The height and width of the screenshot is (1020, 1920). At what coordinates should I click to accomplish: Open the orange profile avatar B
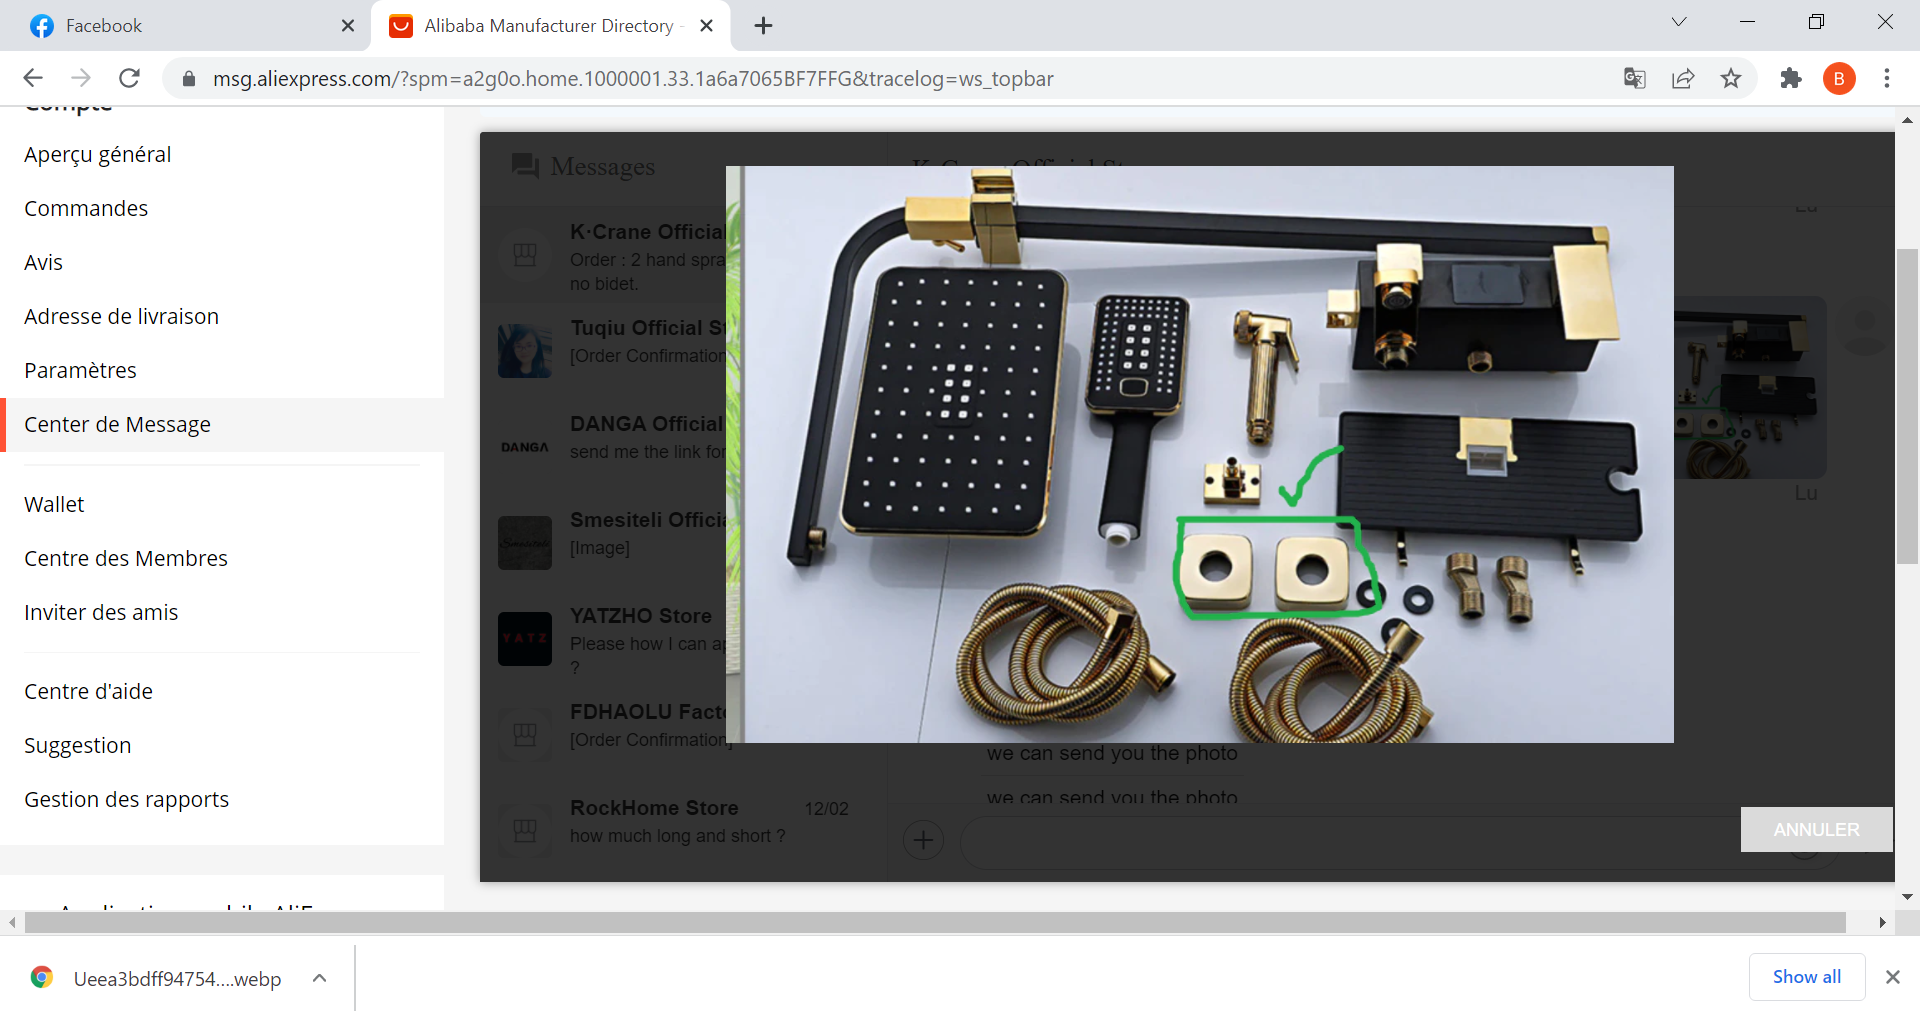pyautogui.click(x=1838, y=78)
